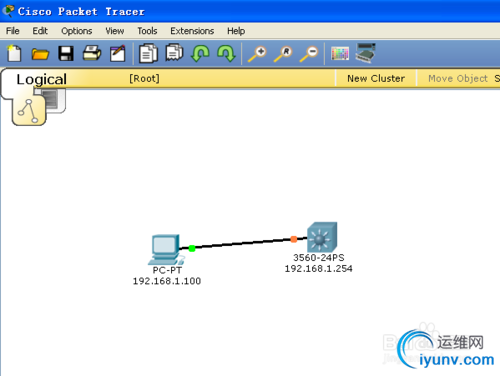
Task: Save the network with floppy icon
Action: point(66,53)
